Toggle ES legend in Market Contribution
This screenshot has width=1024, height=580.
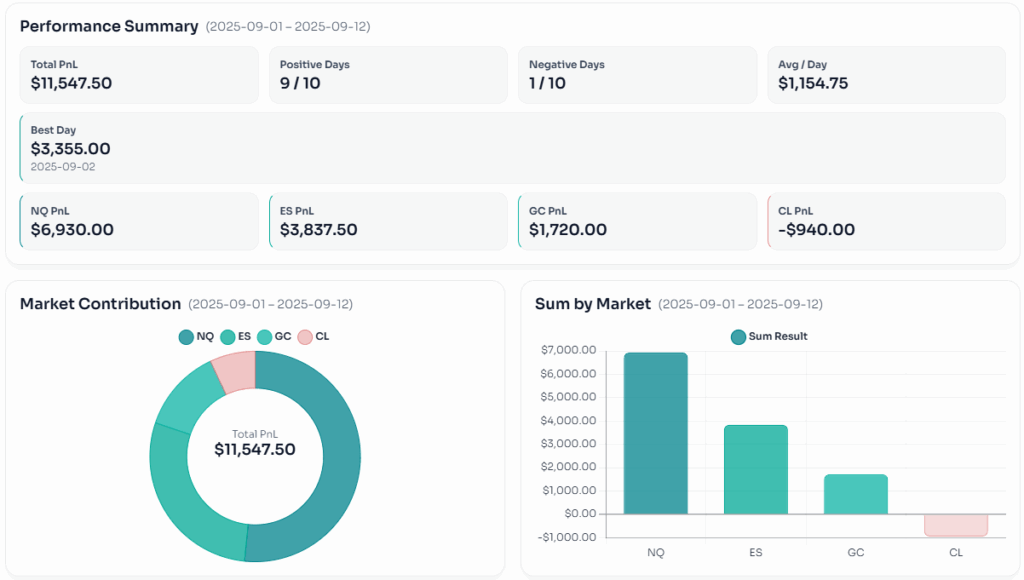(236, 337)
